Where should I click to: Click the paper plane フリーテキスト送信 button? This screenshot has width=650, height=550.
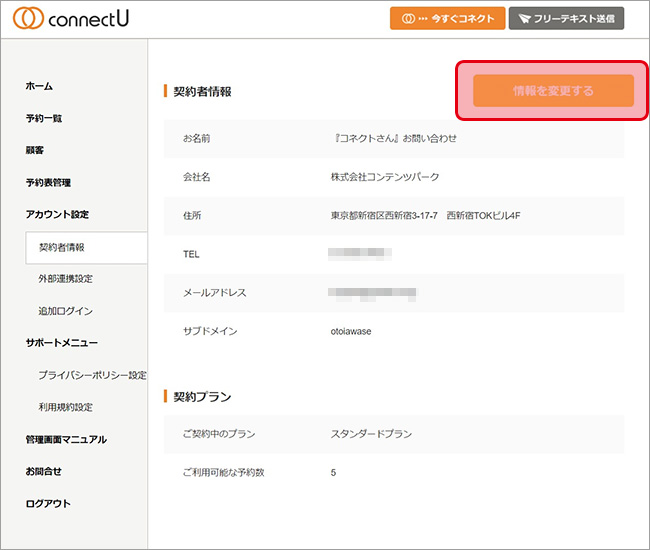coord(566,19)
